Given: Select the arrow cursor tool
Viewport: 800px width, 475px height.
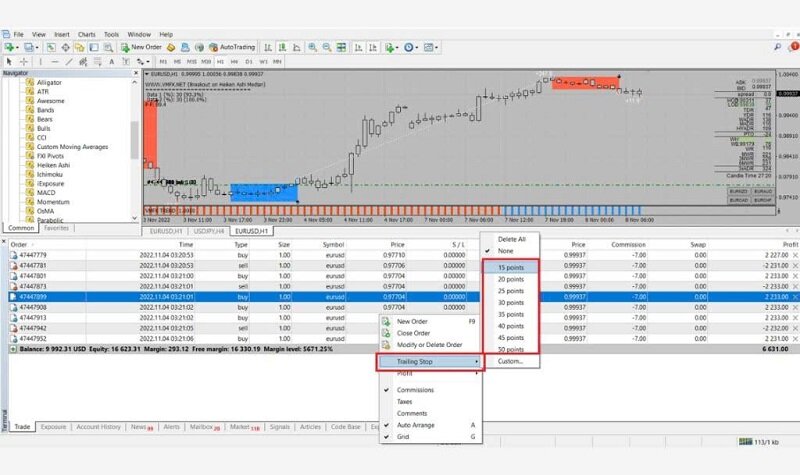Looking at the screenshot, I should [9, 61].
